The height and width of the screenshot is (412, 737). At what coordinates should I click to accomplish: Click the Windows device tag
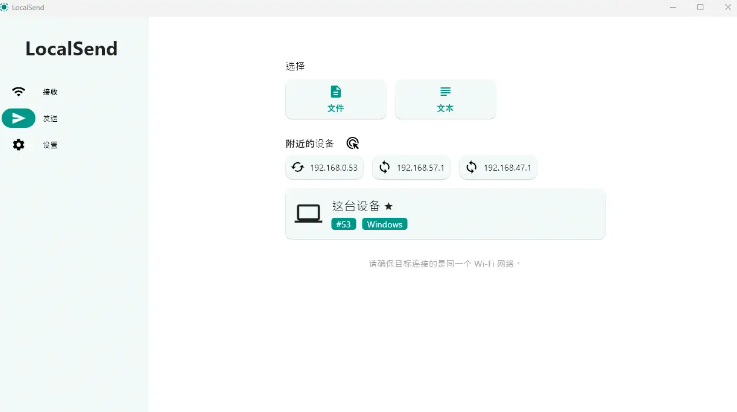[384, 224]
